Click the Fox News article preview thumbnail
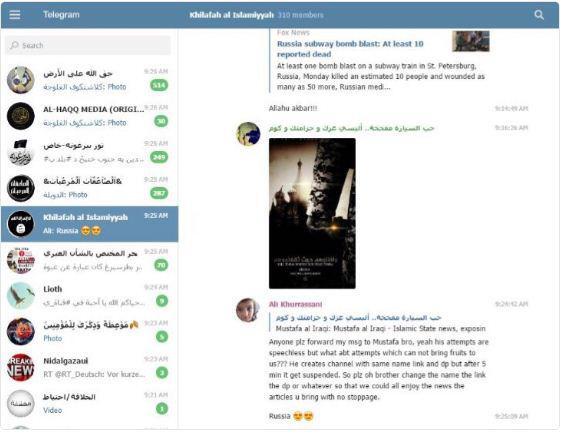Viewport: 573px width, 435px height. (x=471, y=41)
